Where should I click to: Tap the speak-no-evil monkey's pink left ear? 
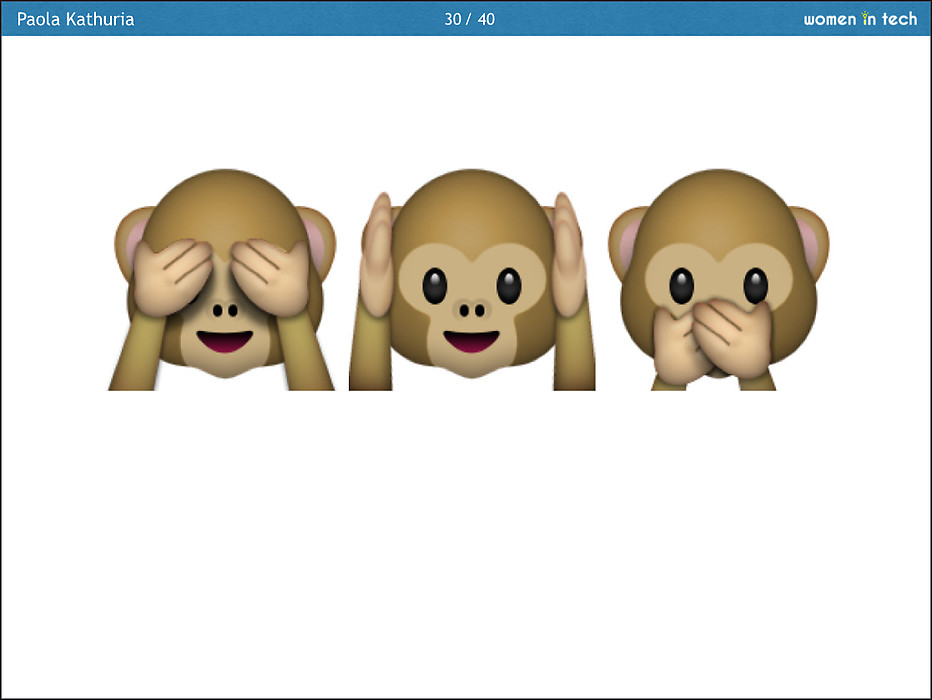(628, 240)
